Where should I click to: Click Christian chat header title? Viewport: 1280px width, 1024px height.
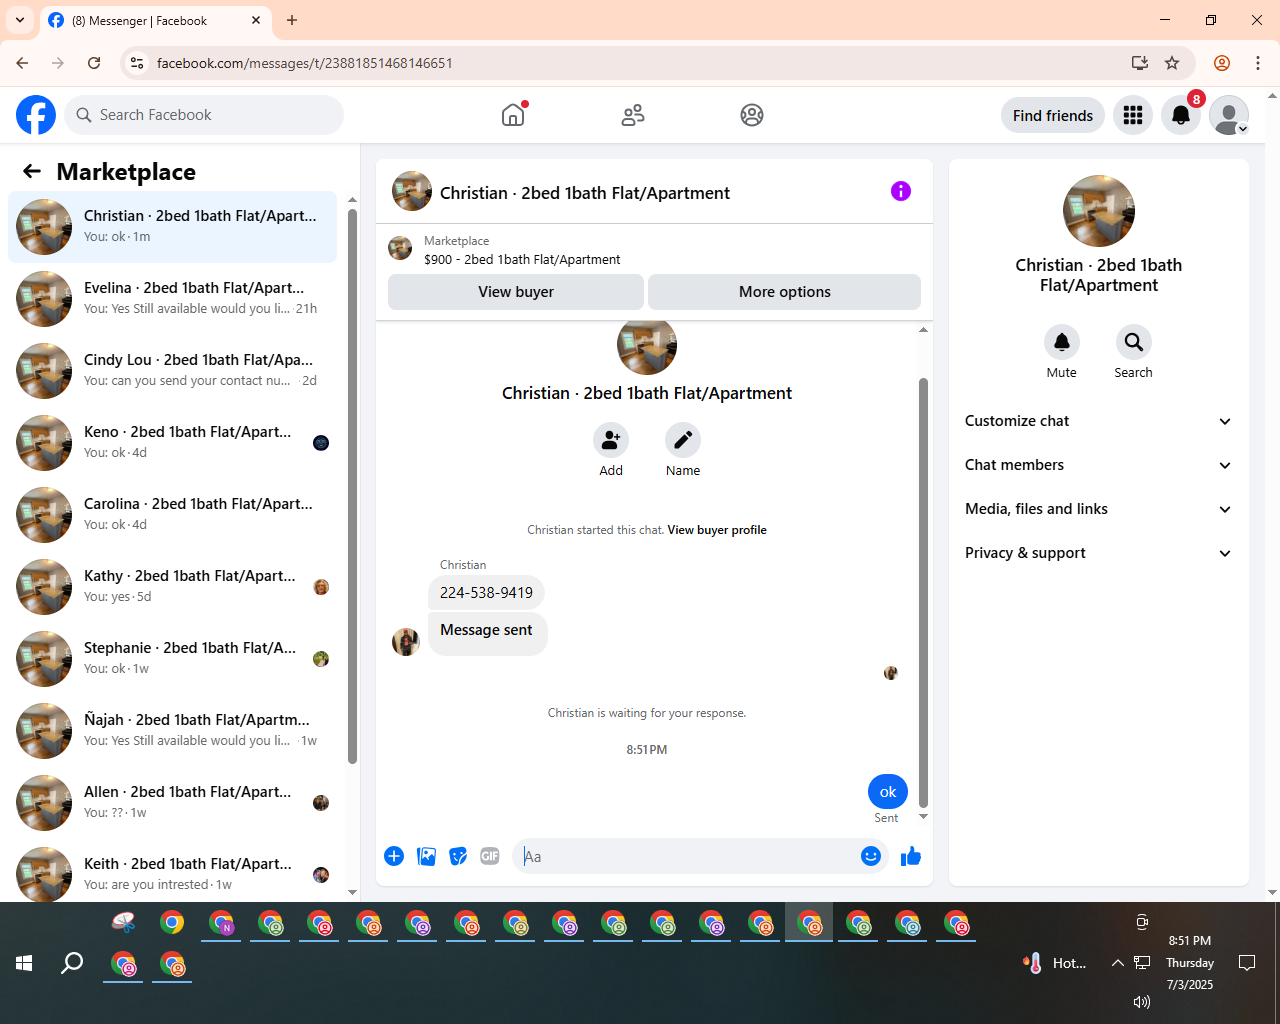click(585, 193)
